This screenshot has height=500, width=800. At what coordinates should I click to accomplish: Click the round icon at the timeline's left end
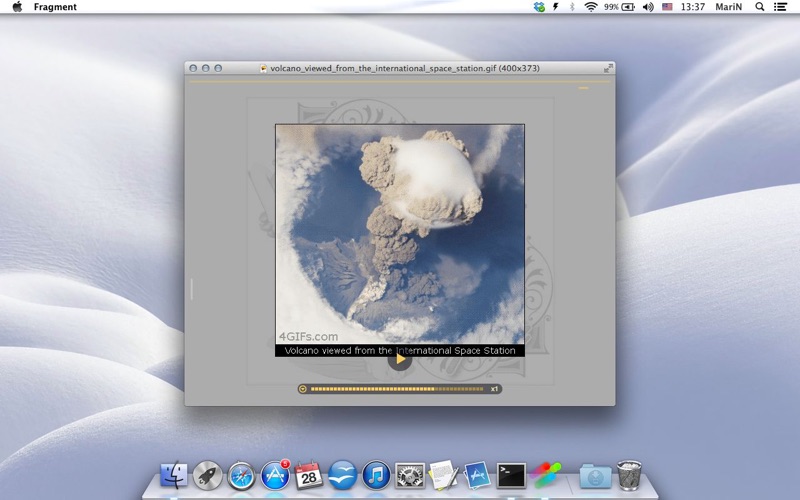[303, 389]
